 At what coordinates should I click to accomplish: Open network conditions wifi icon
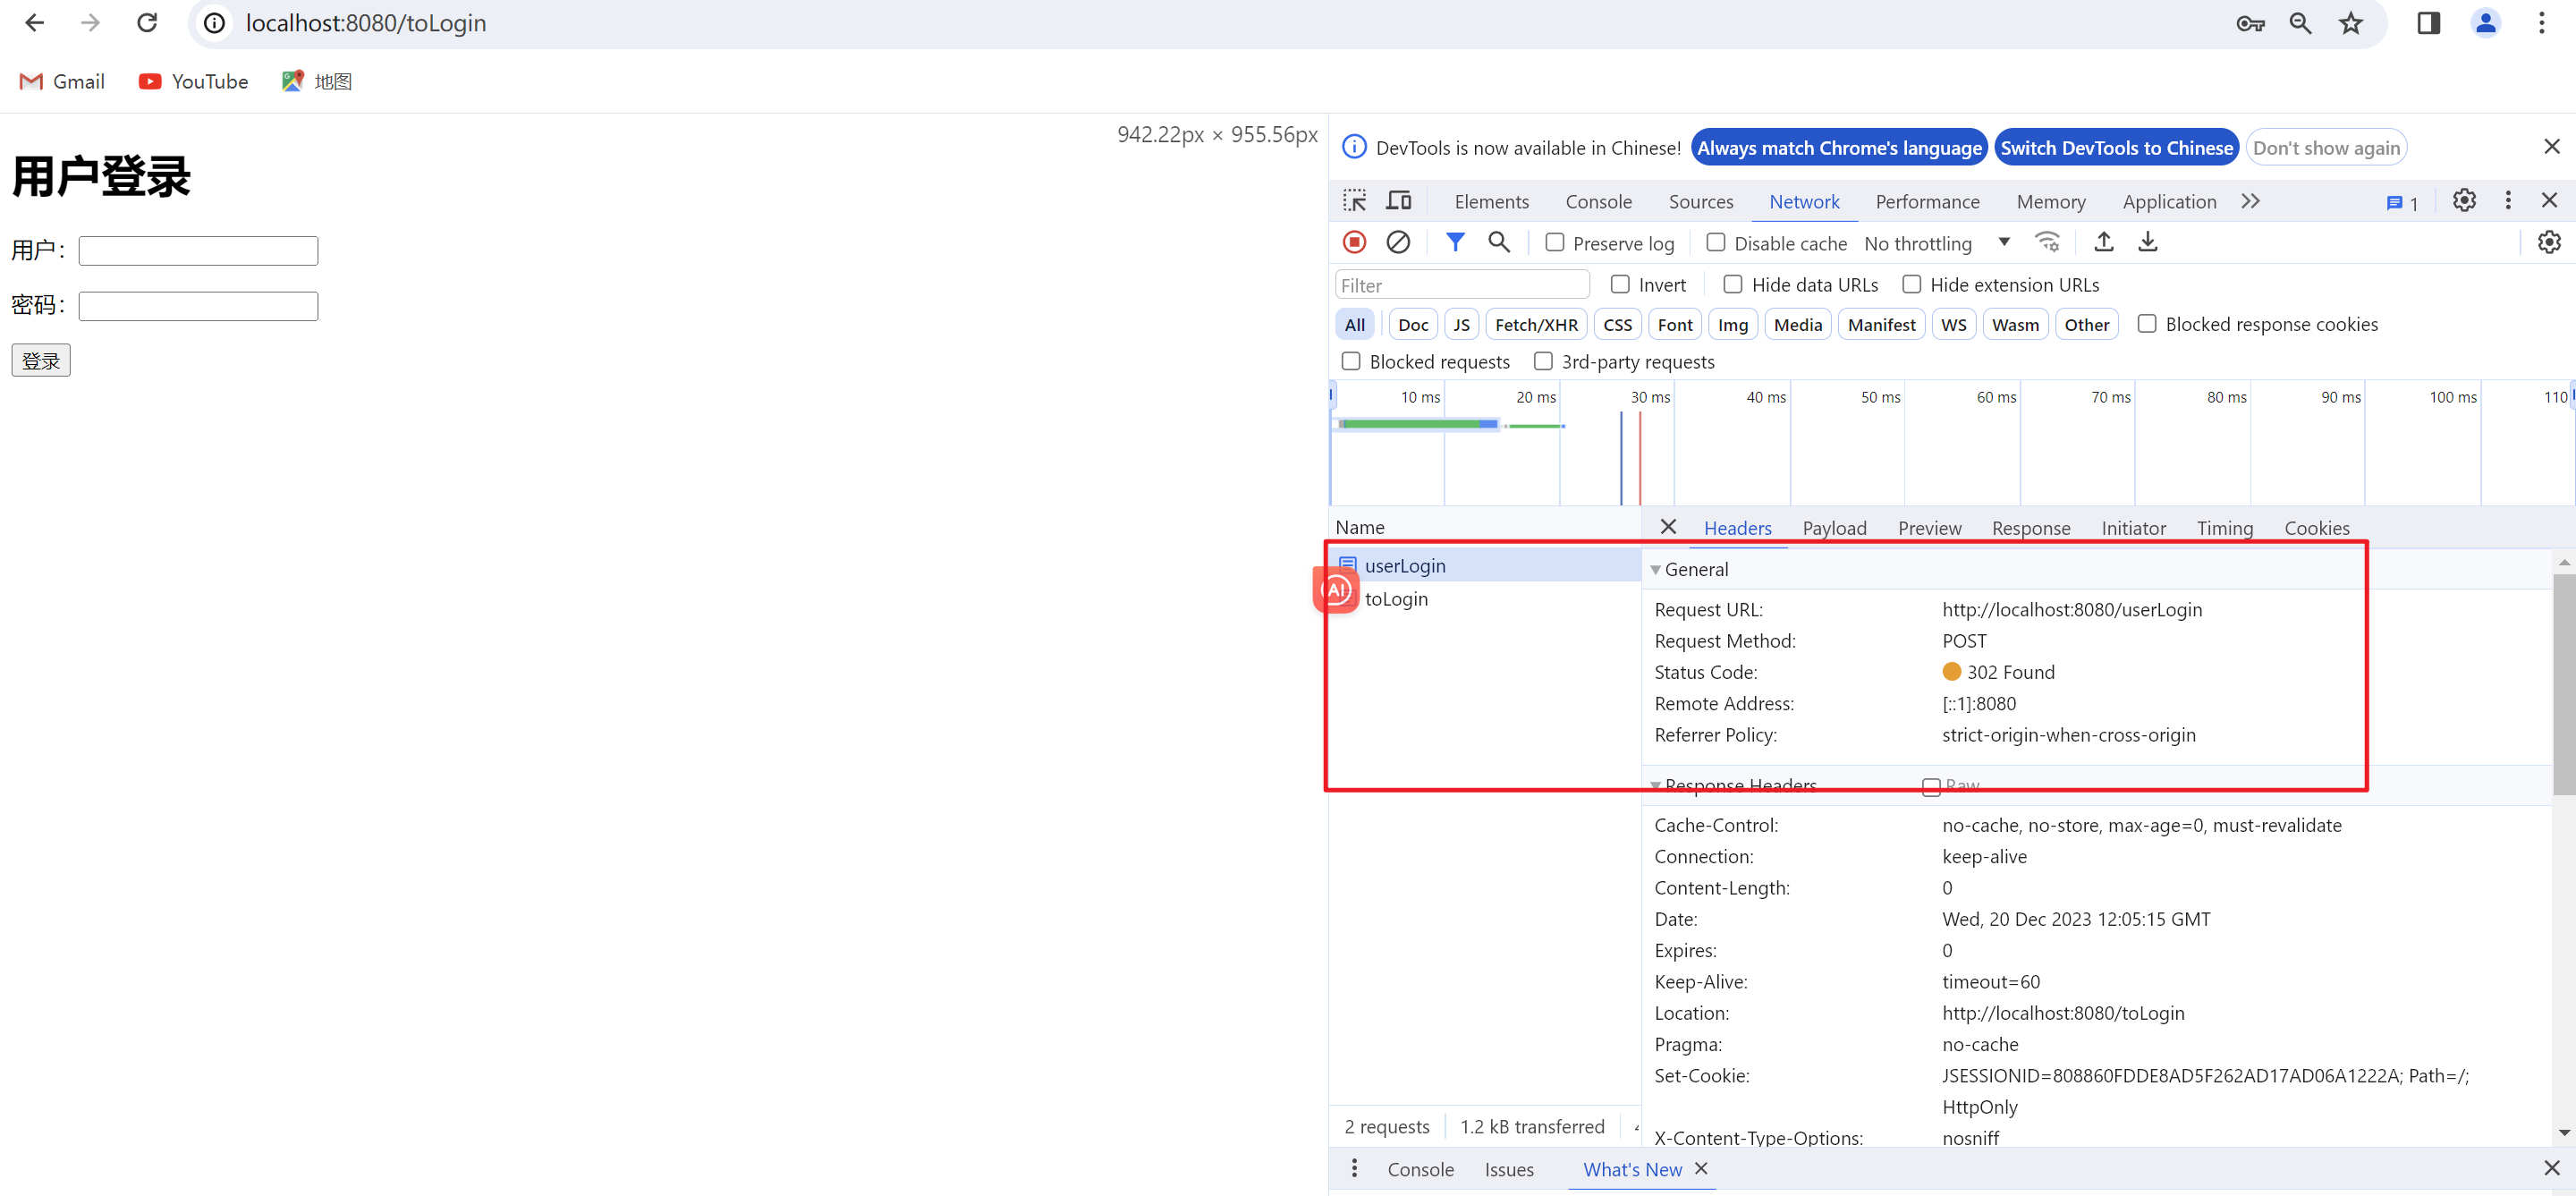coord(2047,242)
